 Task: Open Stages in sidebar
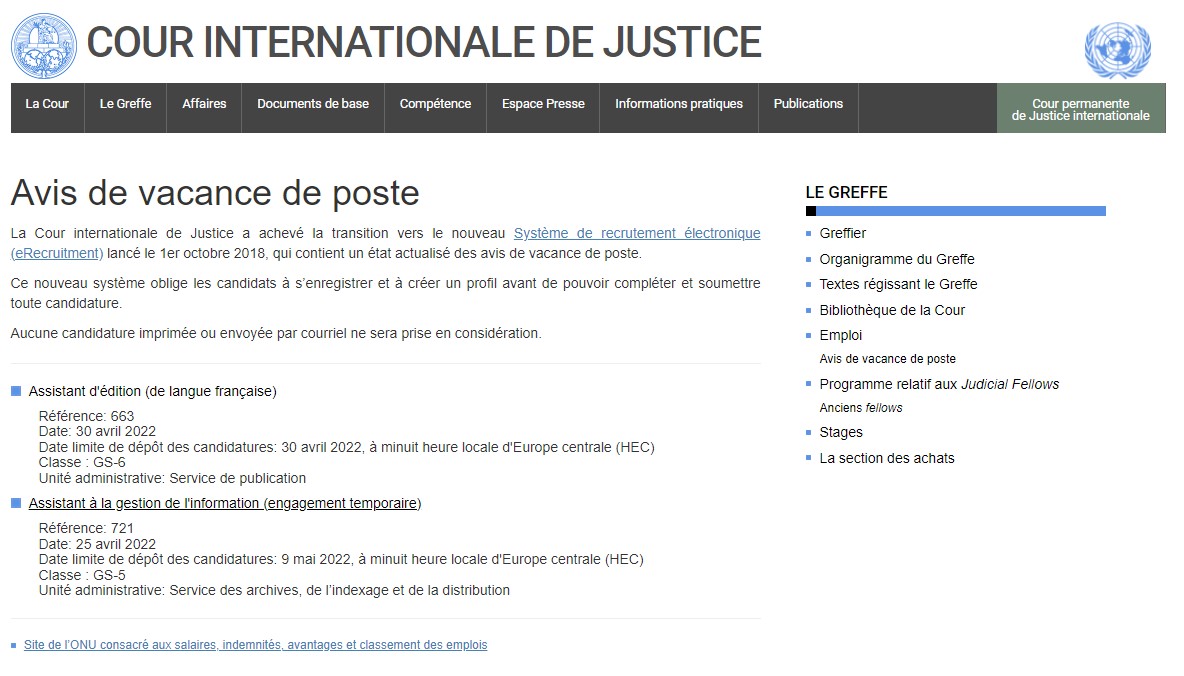(840, 433)
